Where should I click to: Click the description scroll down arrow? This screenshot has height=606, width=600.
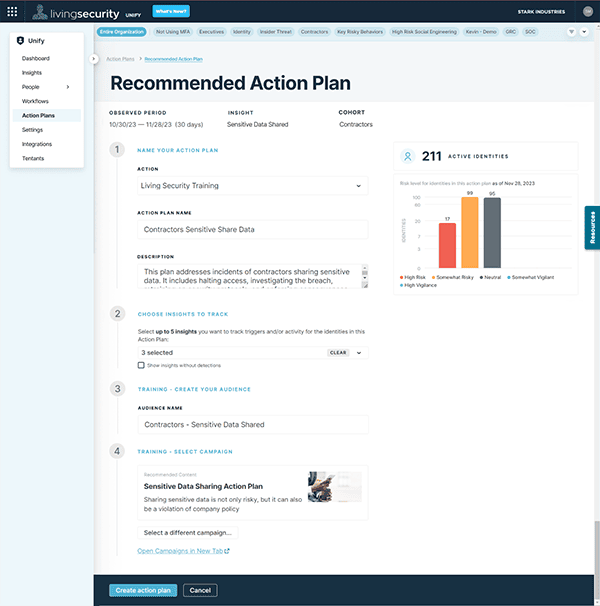click(x=365, y=278)
